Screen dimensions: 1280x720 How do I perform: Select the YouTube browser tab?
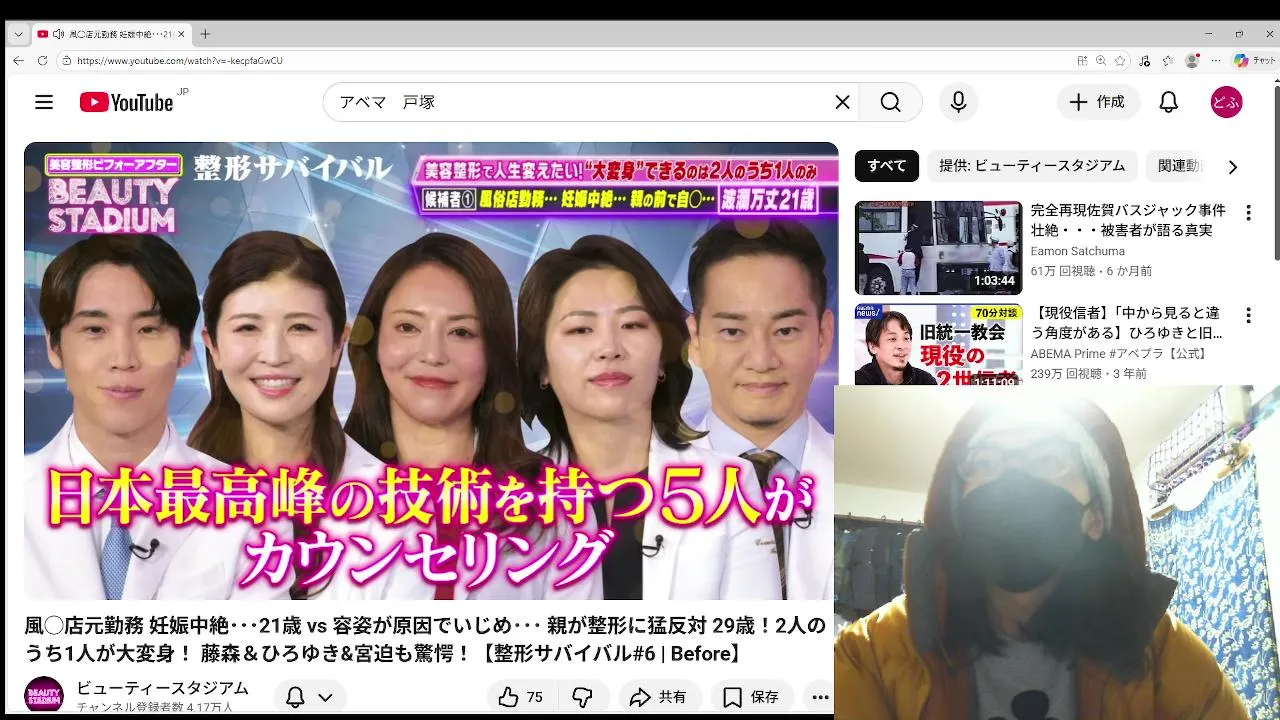[111, 34]
